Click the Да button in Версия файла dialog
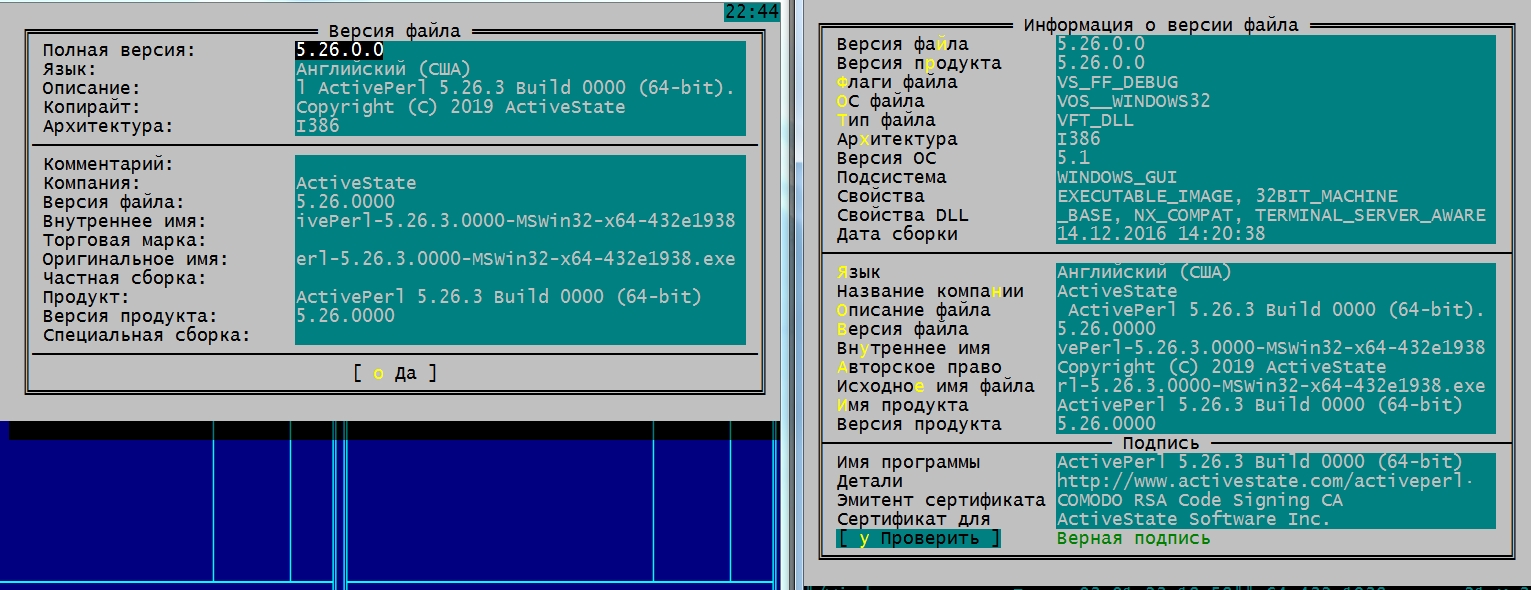 (395, 374)
